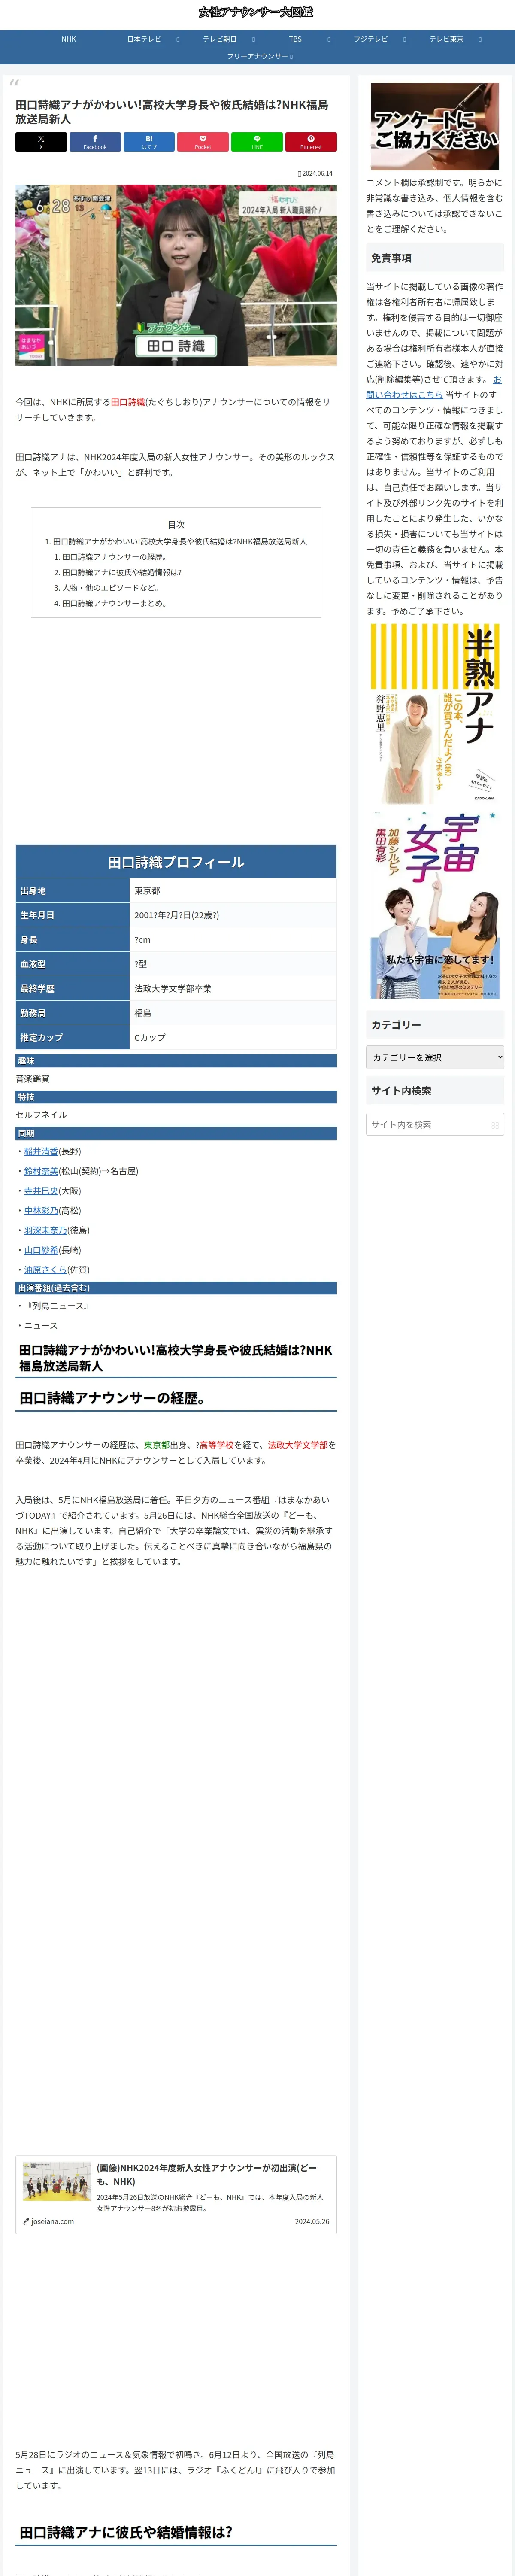Open the 寺井巳央 (大阪) link

41,1191
